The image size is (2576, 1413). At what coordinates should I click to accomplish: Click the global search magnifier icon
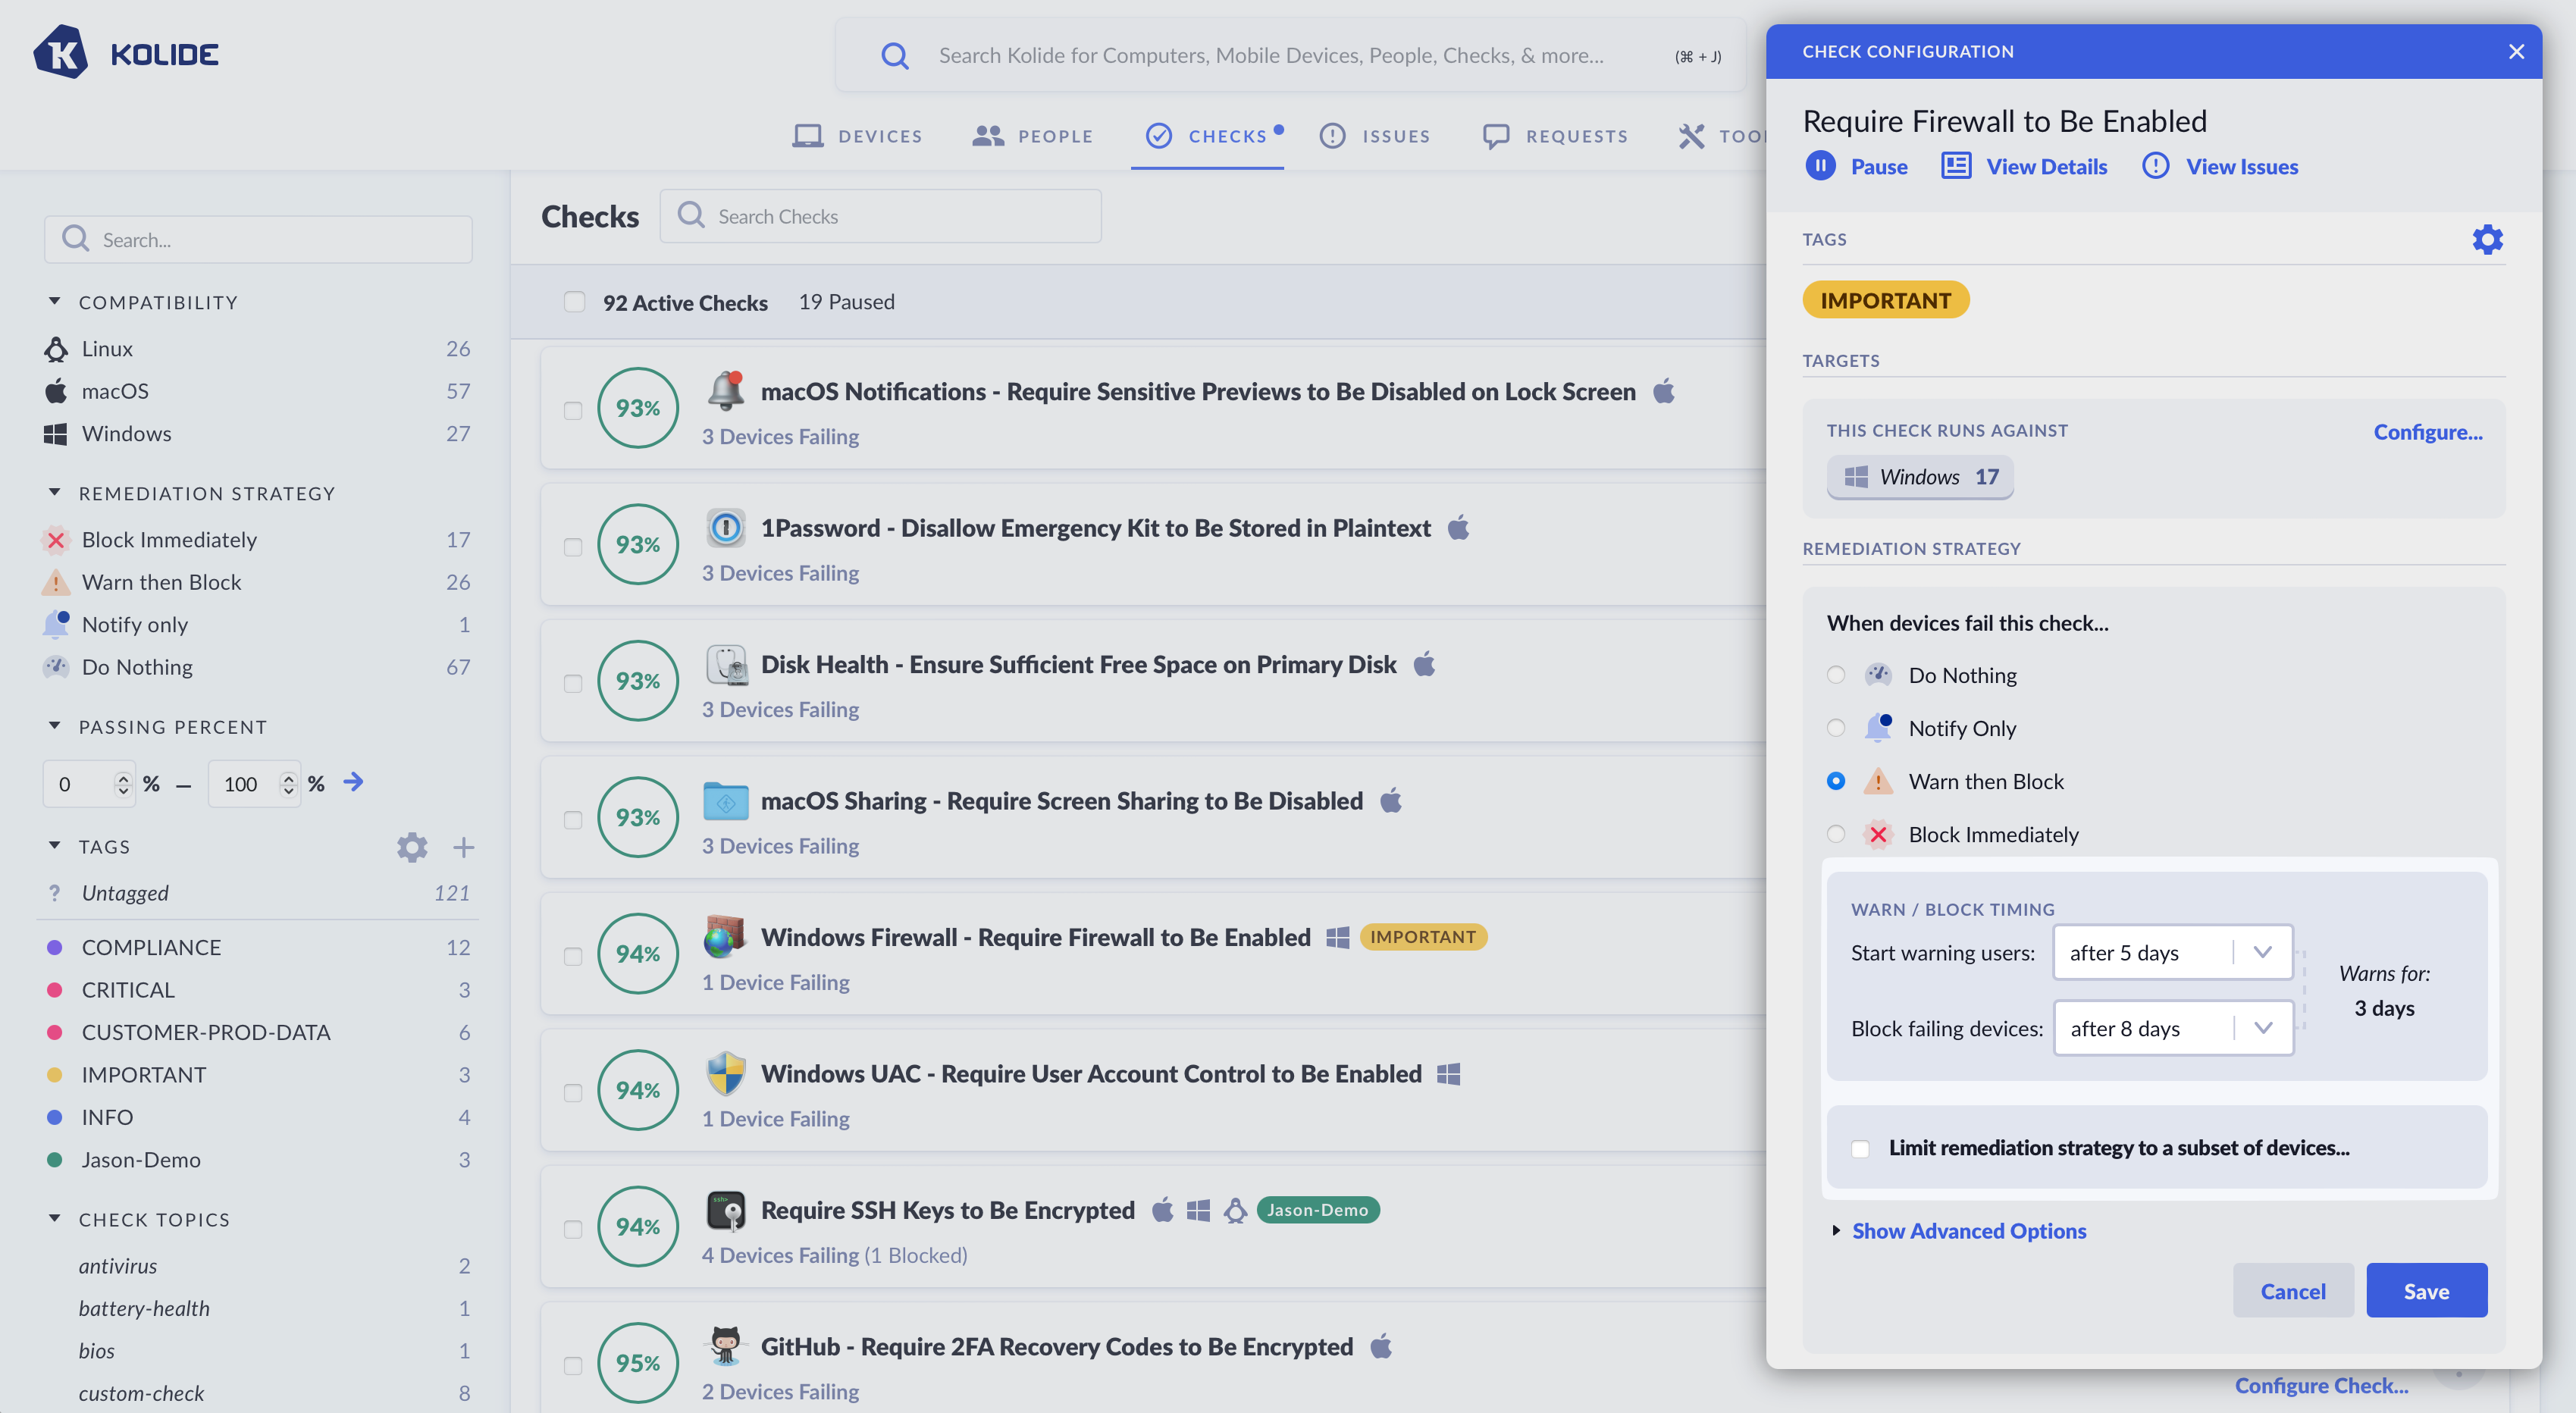[x=895, y=56]
